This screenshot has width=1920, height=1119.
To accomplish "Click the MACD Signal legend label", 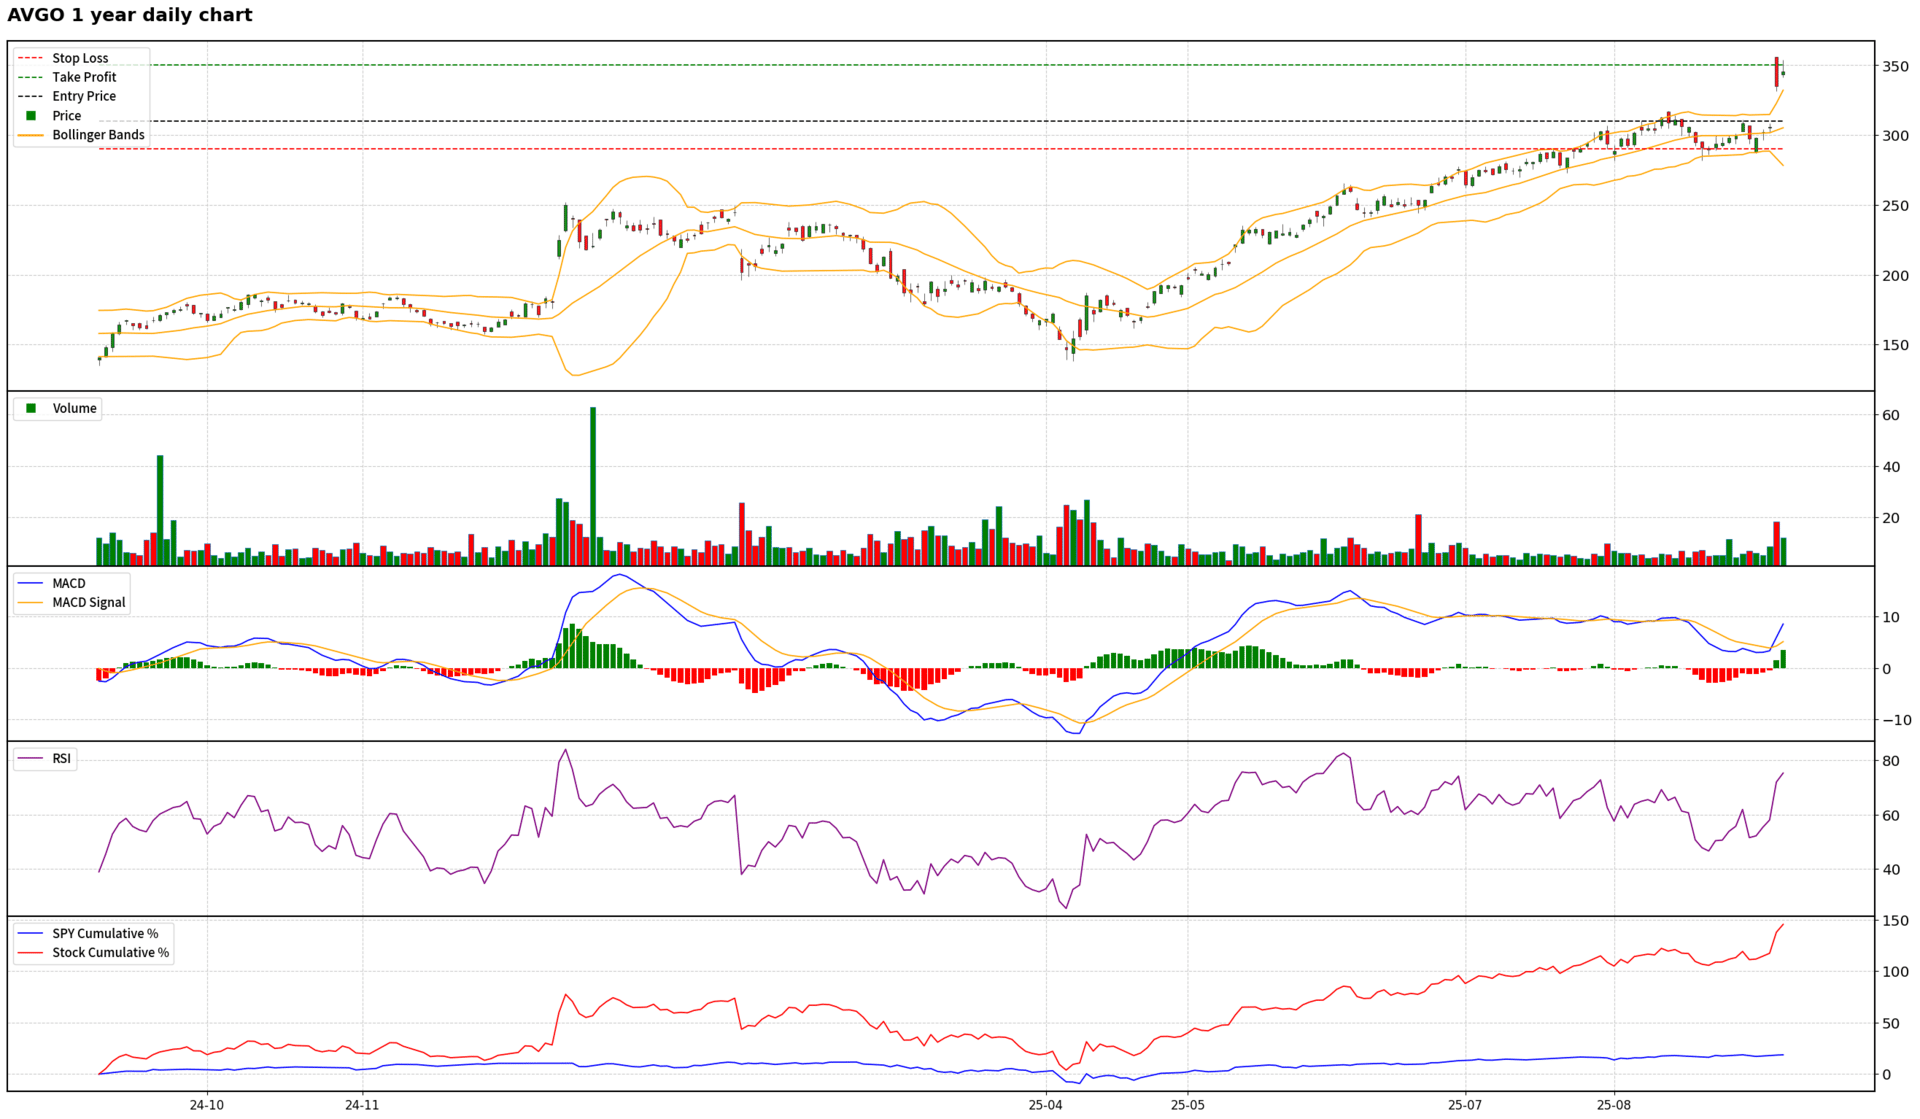I will [89, 602].
